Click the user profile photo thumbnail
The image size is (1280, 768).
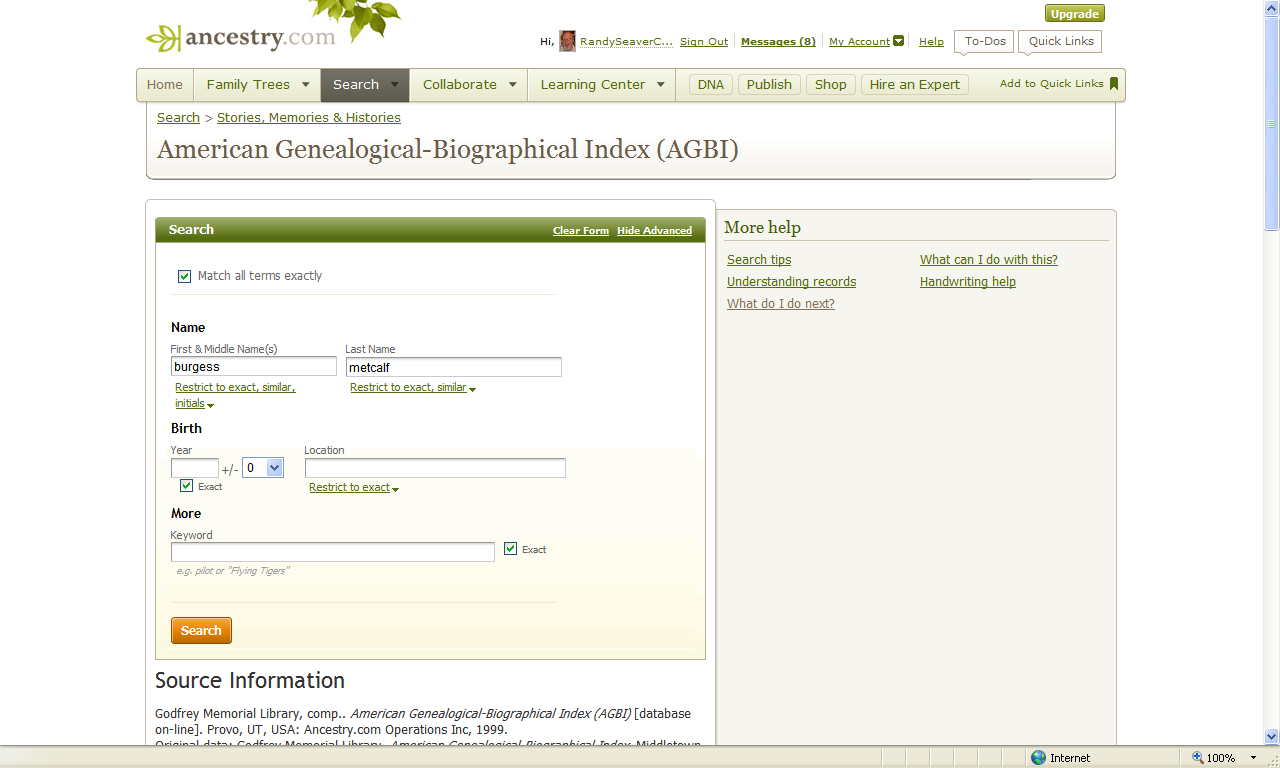(567, 41)
